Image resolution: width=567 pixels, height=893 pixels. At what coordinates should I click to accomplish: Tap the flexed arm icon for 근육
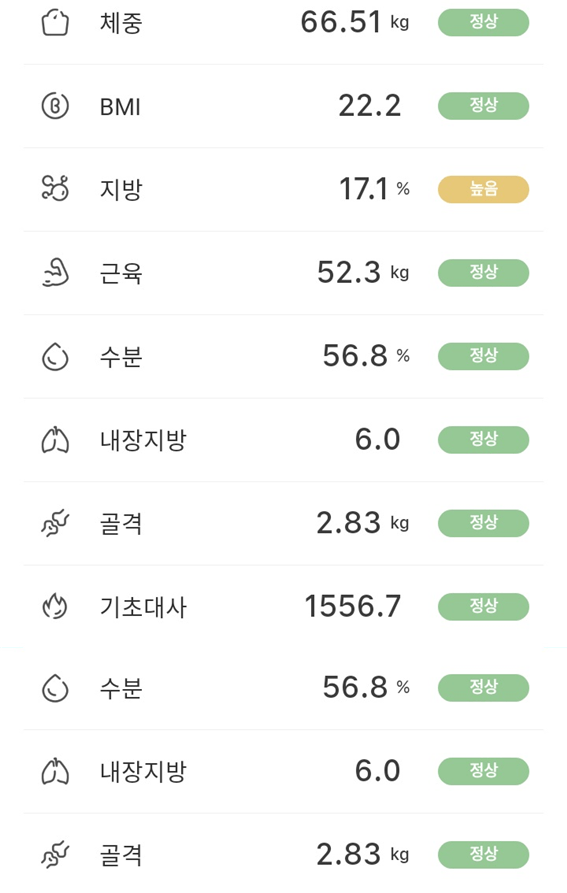tap(55, 273)
